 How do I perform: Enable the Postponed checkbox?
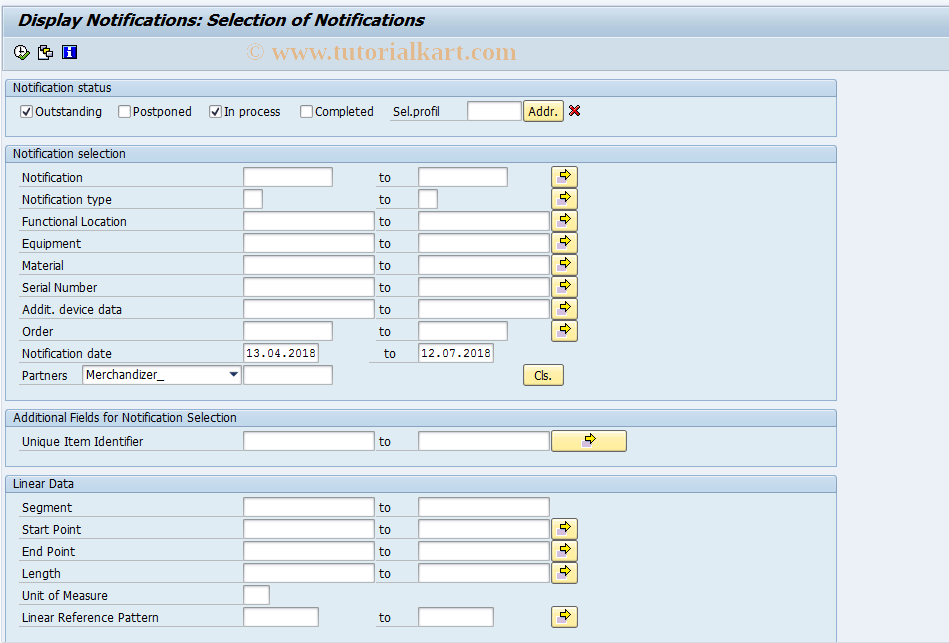pyautogui.click(x=124, y=111)
